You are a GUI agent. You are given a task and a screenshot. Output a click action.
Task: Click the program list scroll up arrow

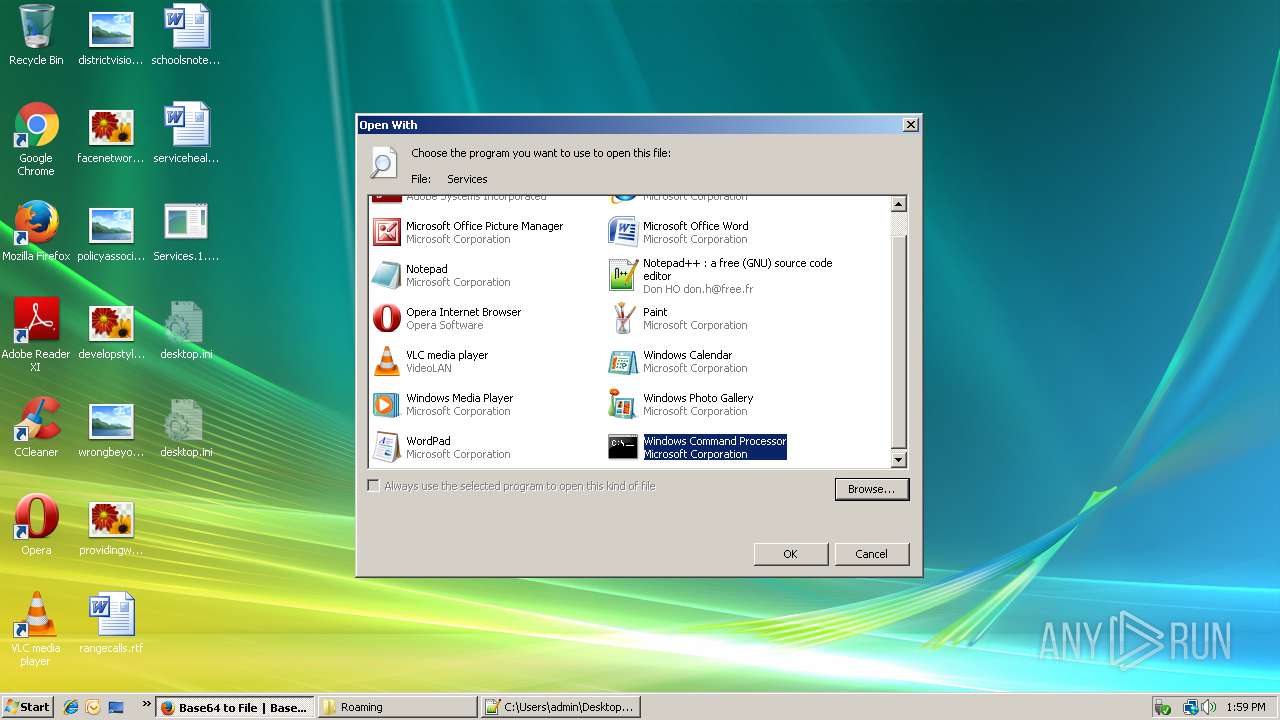point(898,204)
